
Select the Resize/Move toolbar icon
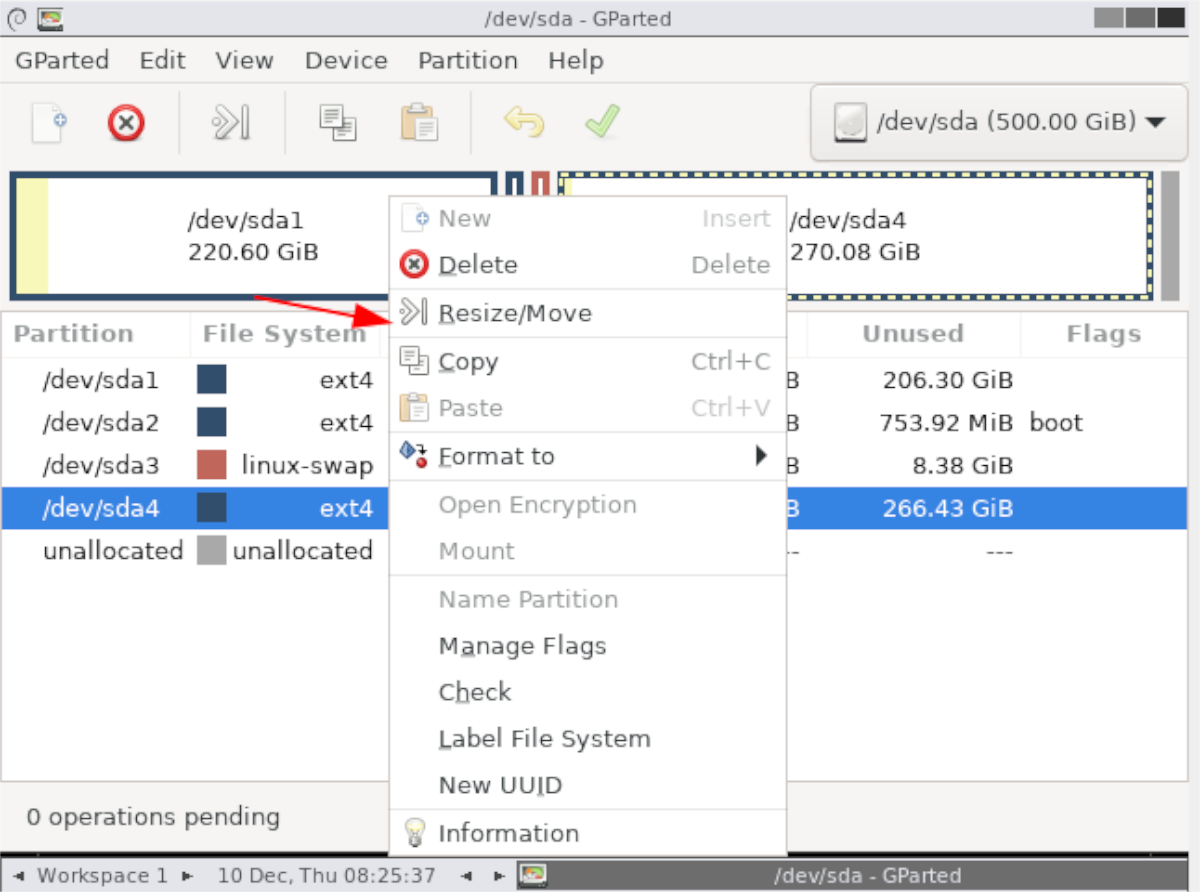(x=231, y=121)
